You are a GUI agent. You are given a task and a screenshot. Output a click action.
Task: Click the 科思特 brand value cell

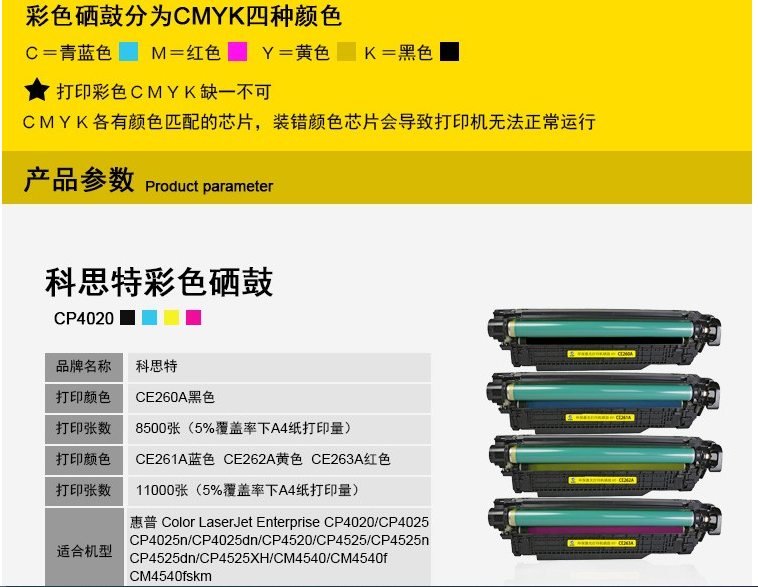(x=279, y=367)
